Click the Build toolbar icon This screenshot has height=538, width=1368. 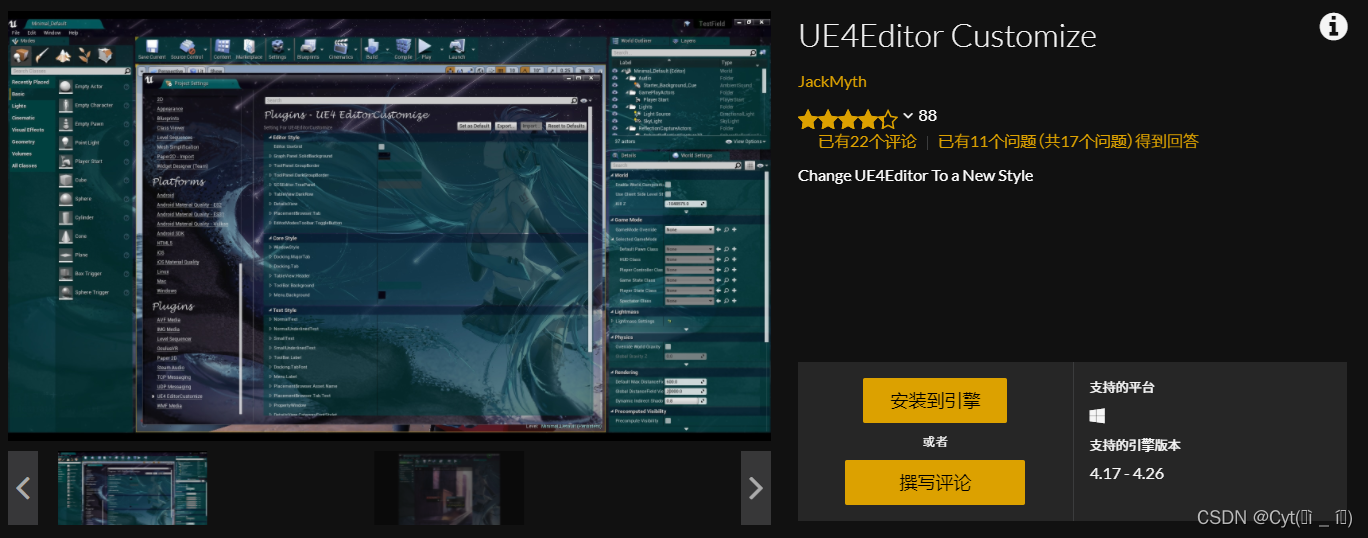371,48
